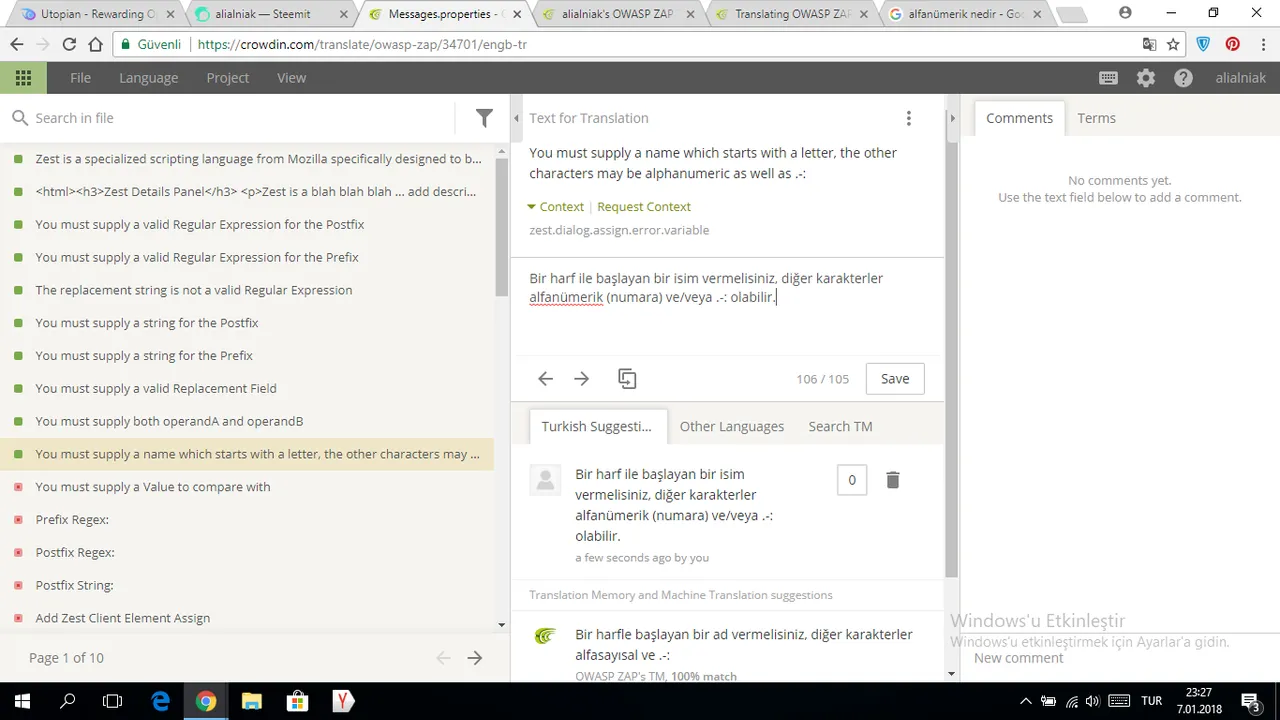Click the Save button
The image size is (1280, 720).
coord(895,379)
